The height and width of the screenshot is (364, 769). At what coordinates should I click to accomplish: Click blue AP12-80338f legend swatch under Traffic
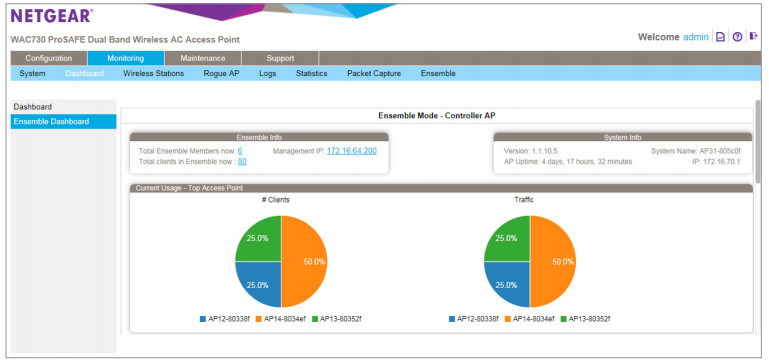pos(451,319)
